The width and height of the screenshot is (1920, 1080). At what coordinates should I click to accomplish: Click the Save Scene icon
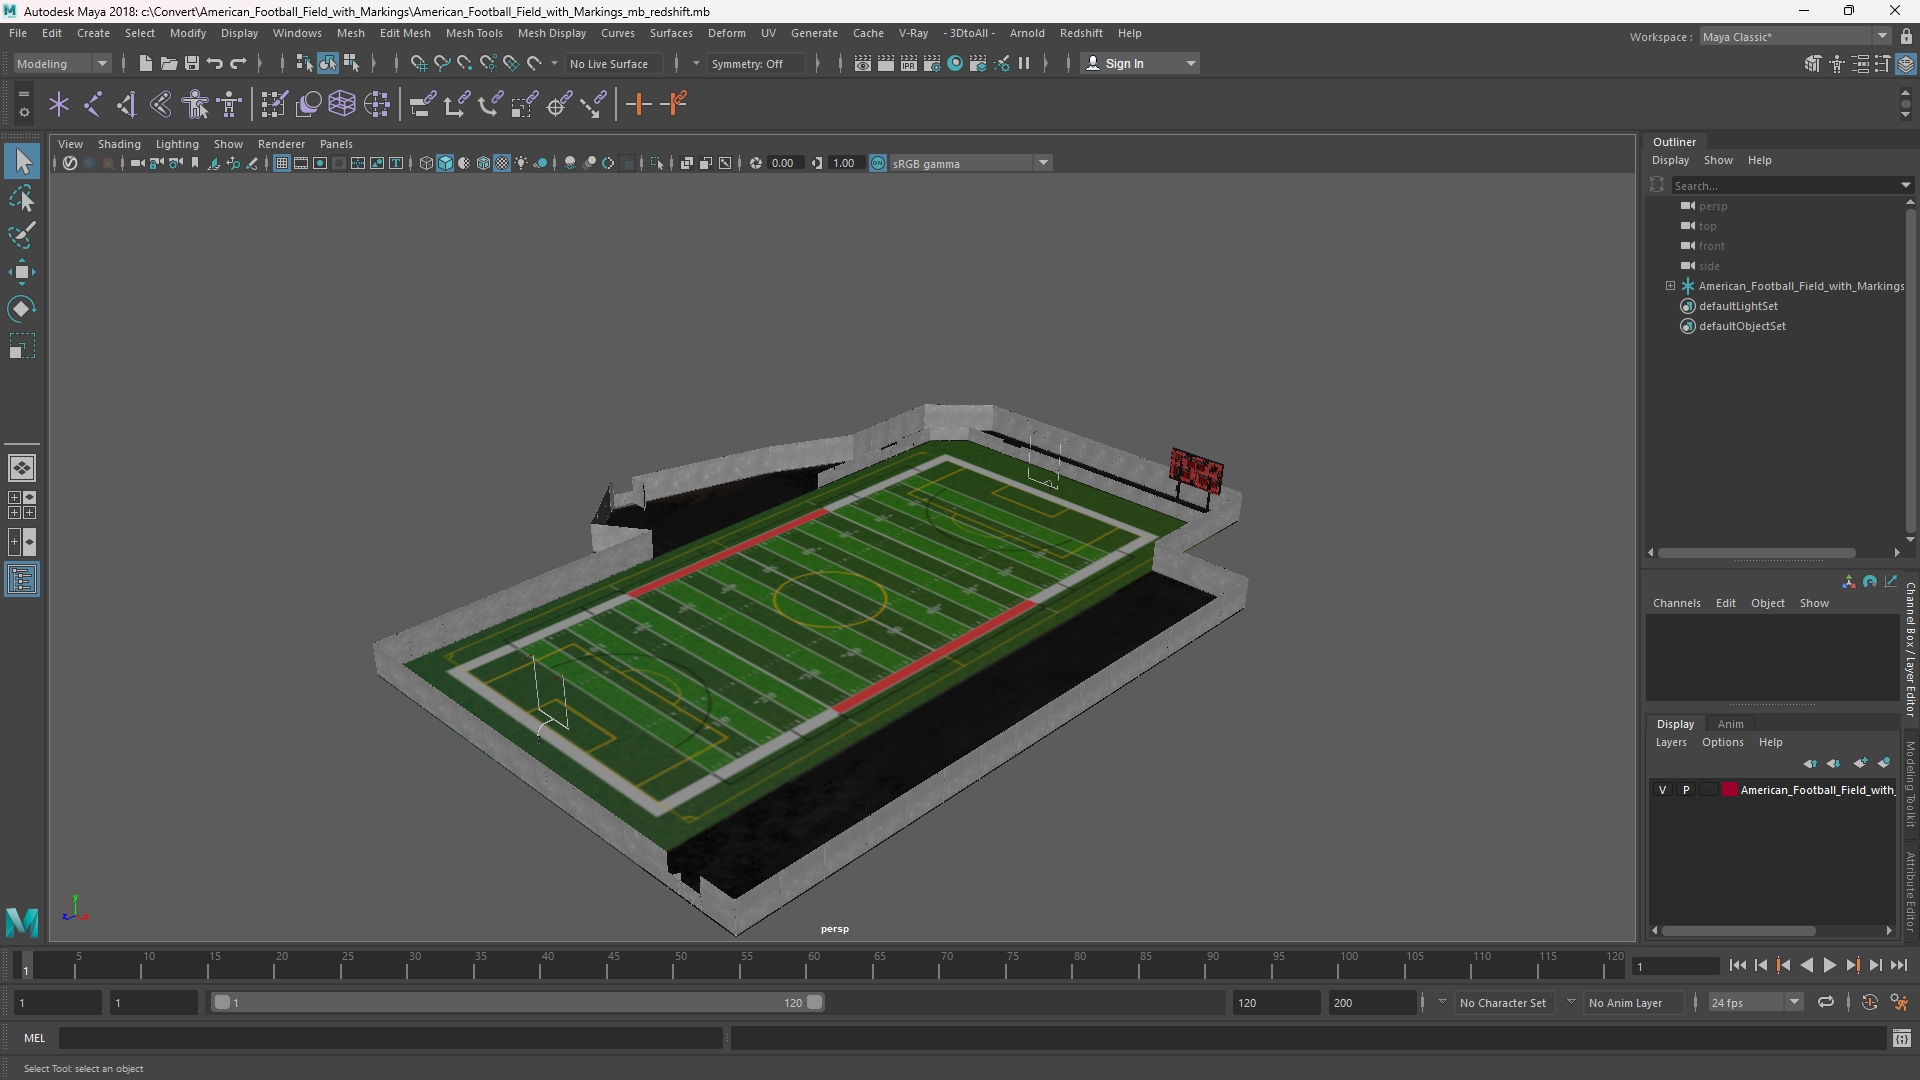[191, 64]
